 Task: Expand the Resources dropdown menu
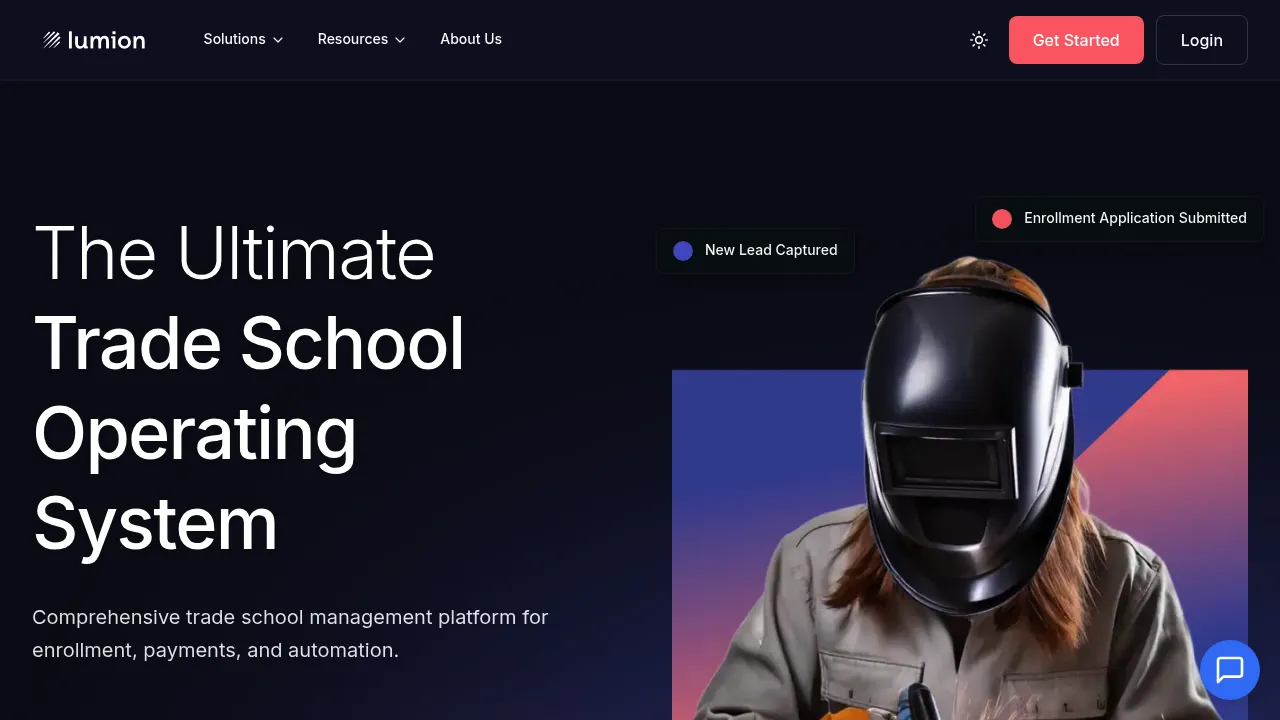pos(361,39)
